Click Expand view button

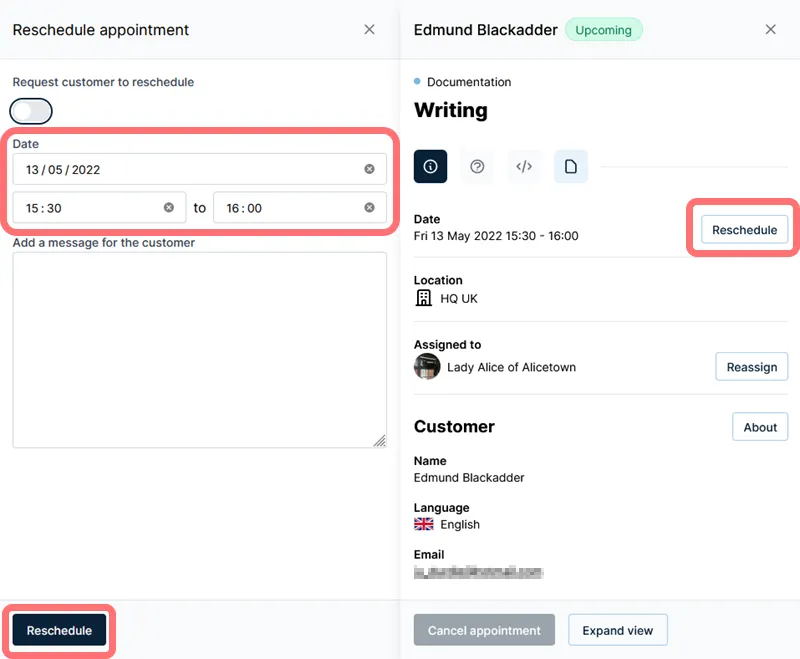(x=618, y=630)
